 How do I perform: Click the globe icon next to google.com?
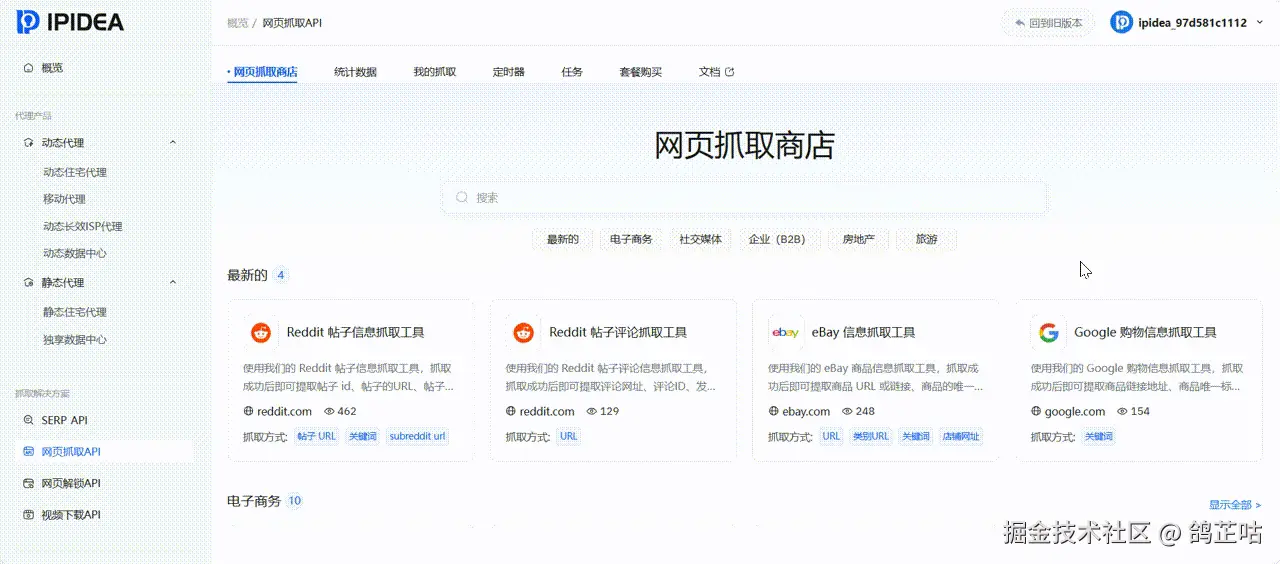tap(1036, 411)
